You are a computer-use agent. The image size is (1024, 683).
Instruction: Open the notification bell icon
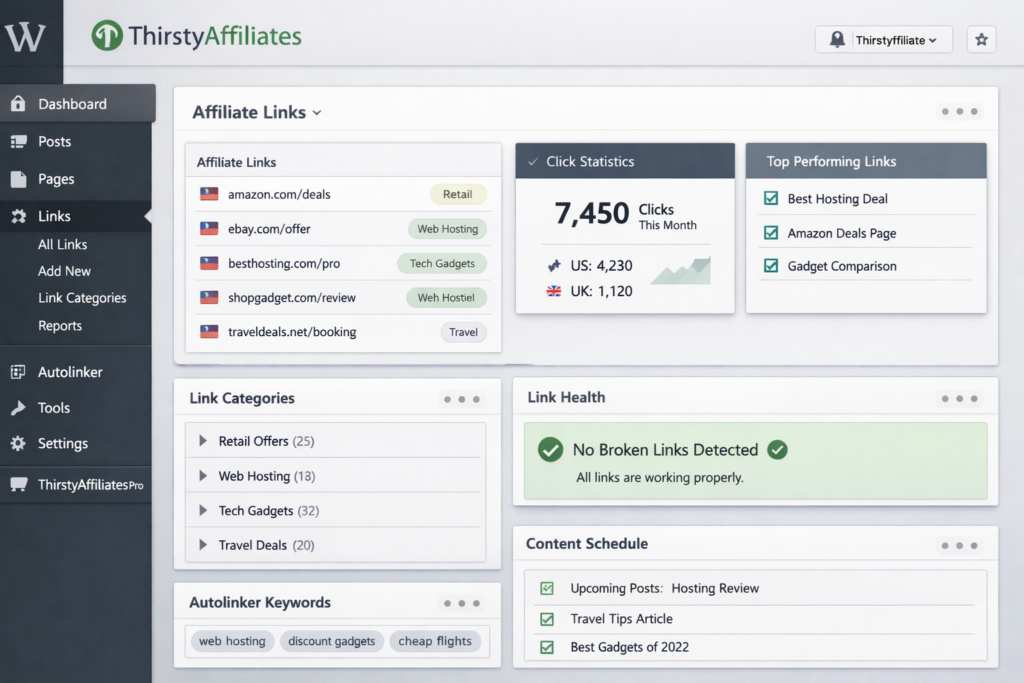(x=836, y=39)
